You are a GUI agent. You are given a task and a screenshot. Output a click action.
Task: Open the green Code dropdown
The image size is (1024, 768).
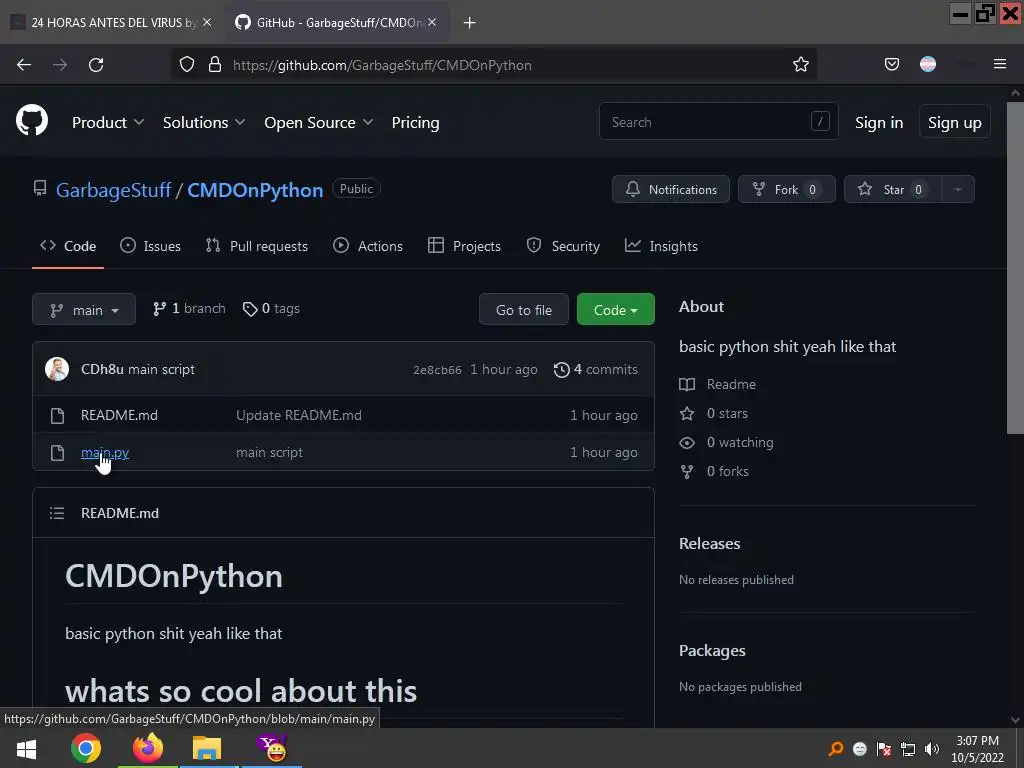point(616,310)
